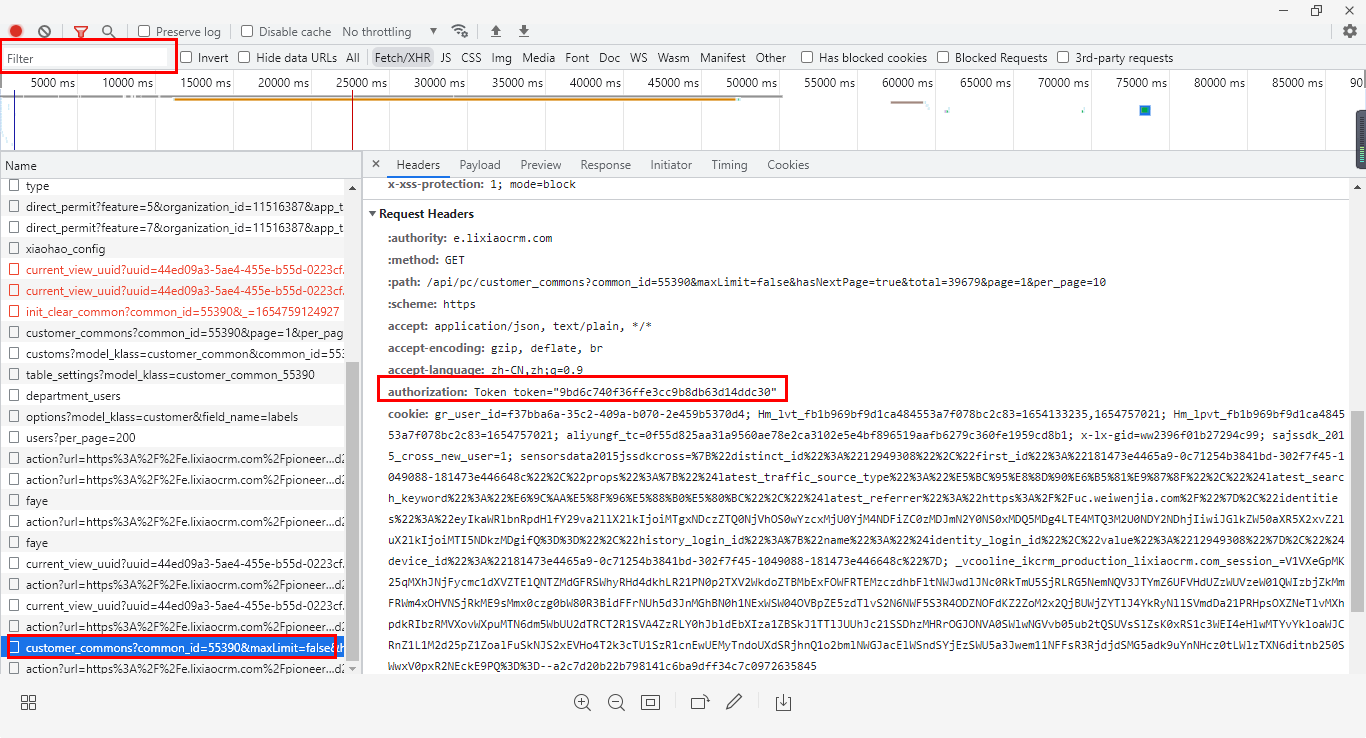
Task: Check Blocked Requests option
Action: point(943,57)
